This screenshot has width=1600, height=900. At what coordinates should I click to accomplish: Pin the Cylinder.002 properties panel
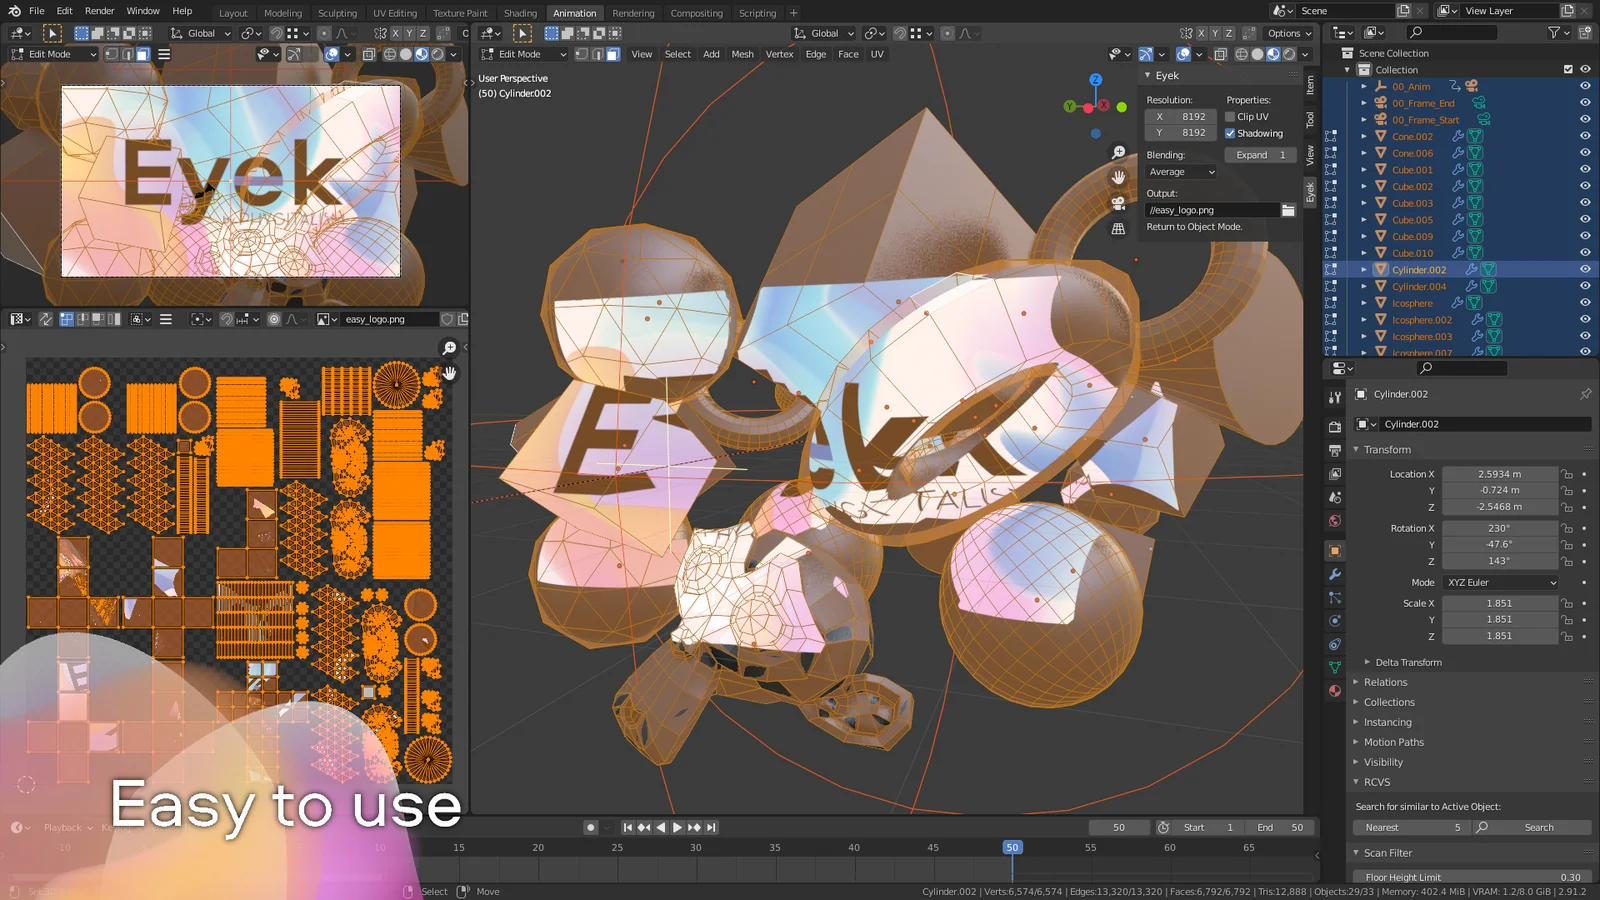[1585, 394]
